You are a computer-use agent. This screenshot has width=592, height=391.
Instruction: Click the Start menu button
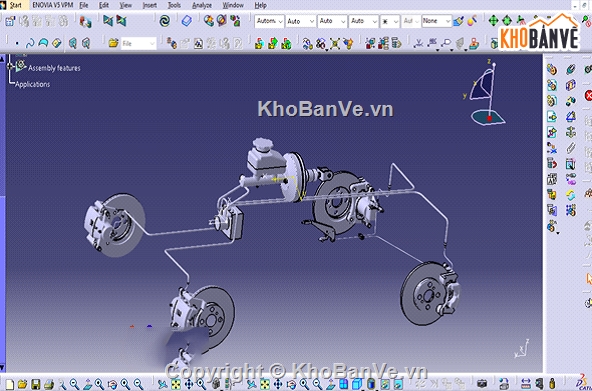(15, 5)
